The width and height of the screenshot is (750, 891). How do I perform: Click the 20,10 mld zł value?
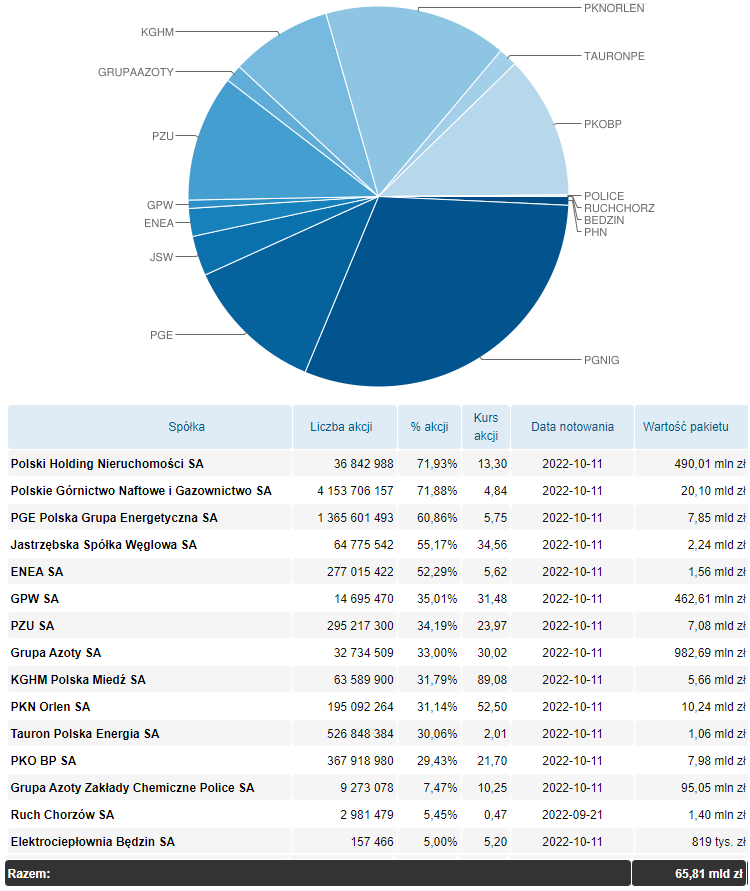713,490
